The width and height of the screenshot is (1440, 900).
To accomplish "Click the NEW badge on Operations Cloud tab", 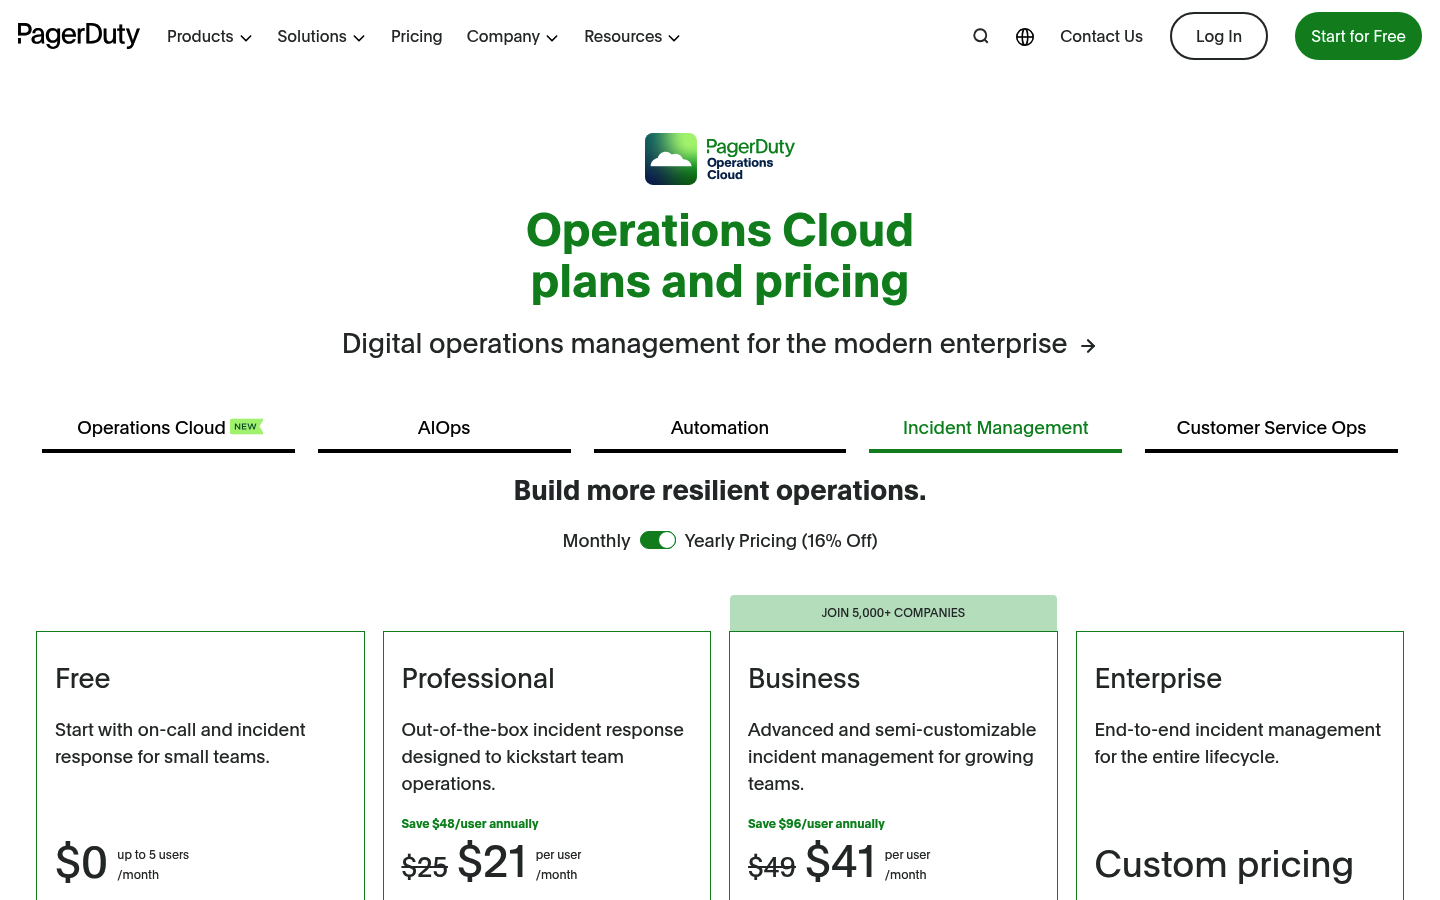I will tap(246, 426).
